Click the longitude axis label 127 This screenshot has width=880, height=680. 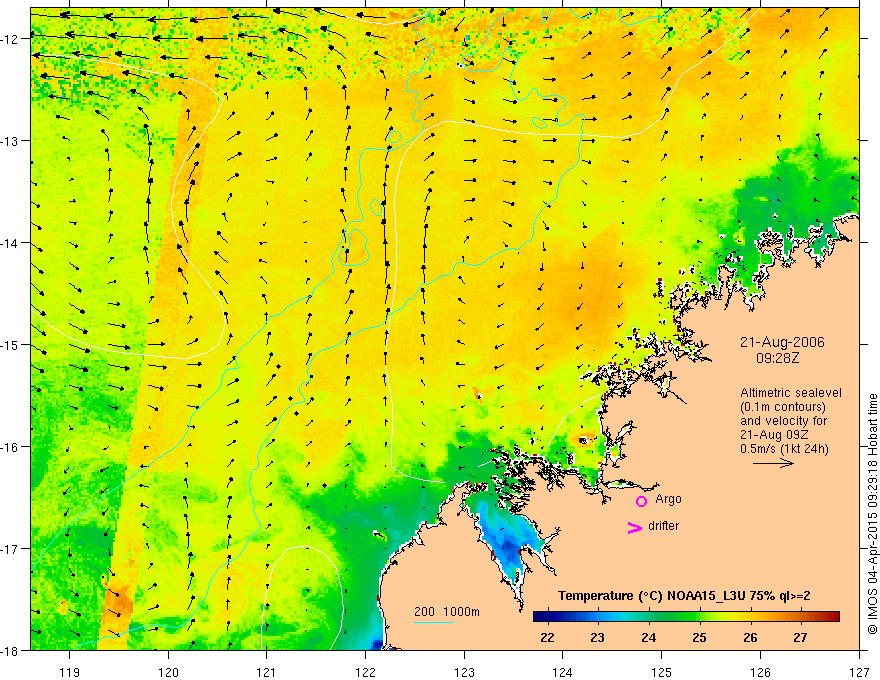[859, 672]
